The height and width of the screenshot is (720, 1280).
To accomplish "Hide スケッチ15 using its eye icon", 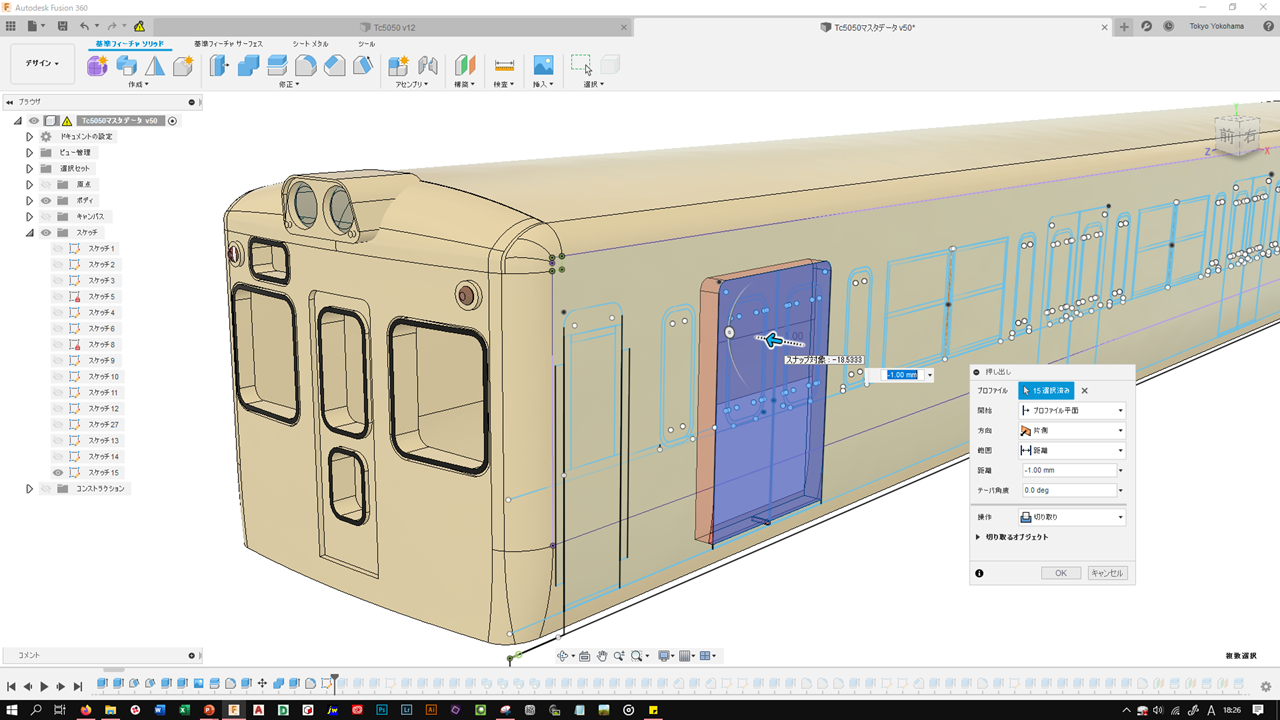I will point(58,472).
